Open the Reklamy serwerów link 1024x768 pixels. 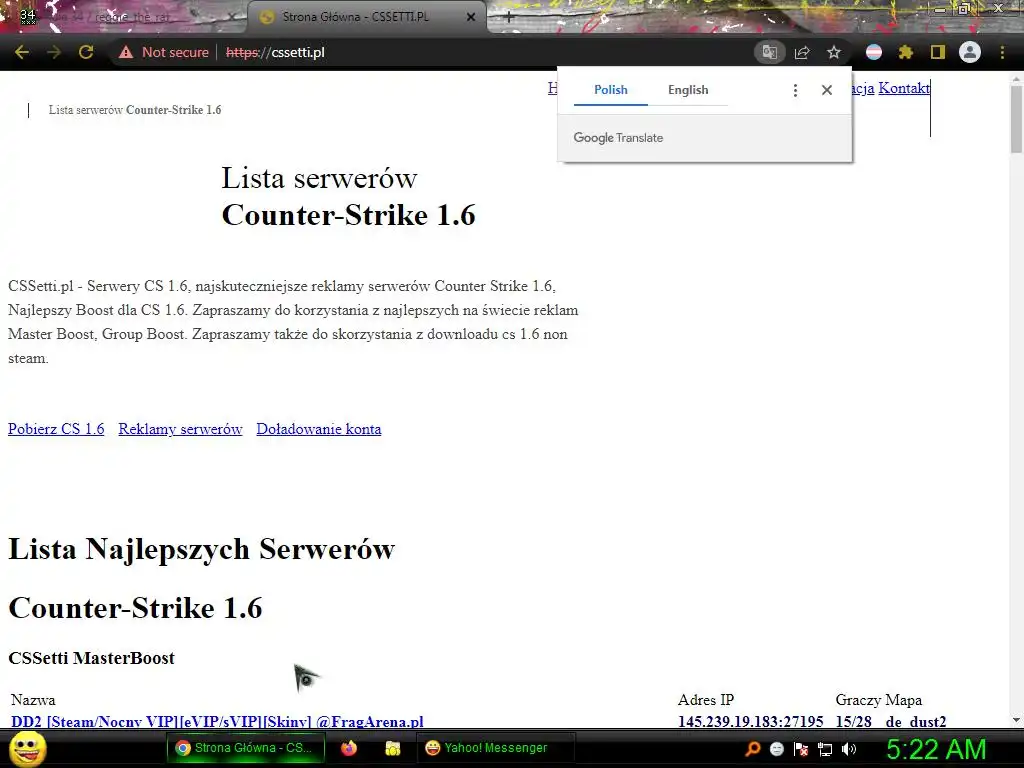tap(180, 429)
